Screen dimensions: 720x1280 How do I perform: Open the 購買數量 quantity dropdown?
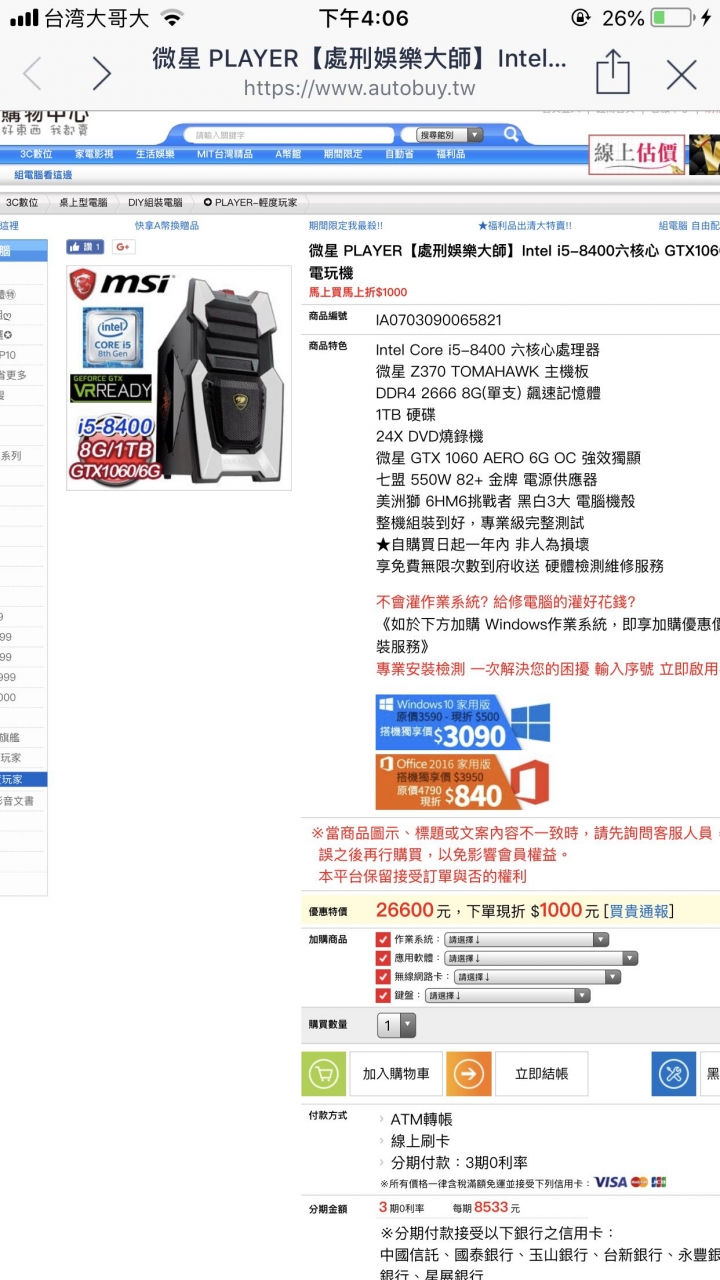coord(396,1025)
